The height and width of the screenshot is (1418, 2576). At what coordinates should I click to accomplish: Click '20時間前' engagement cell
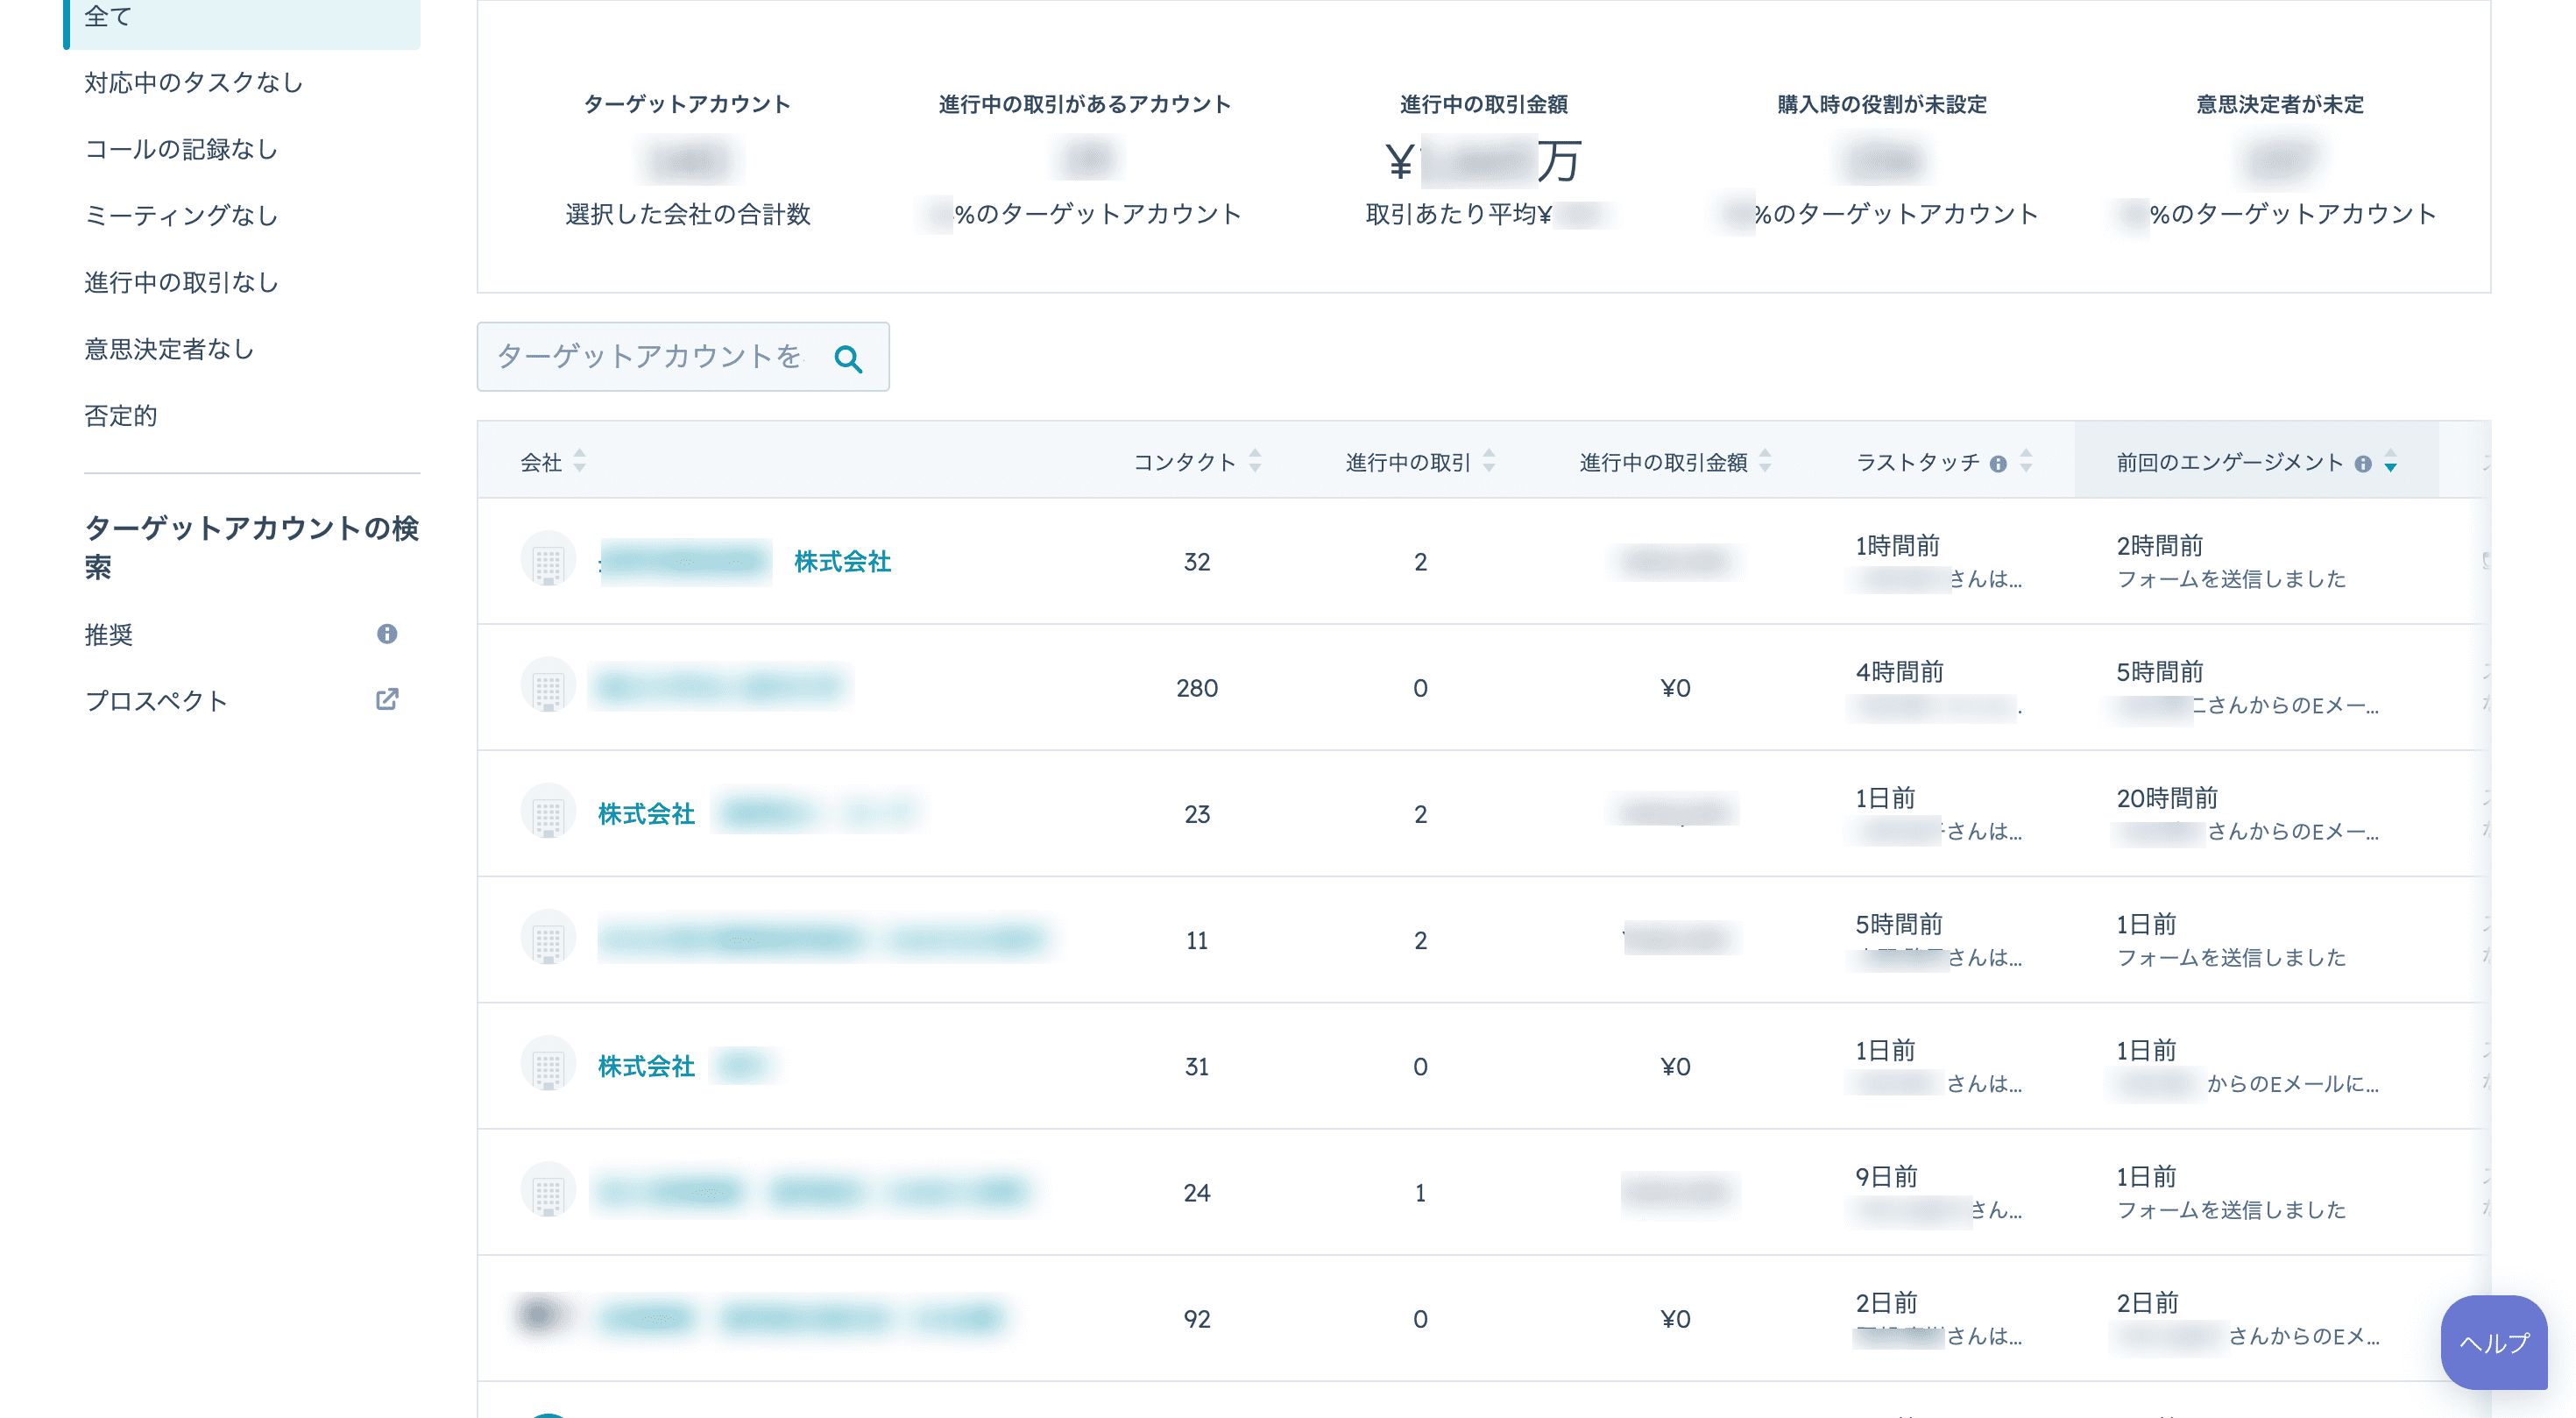coord(2167,797)
